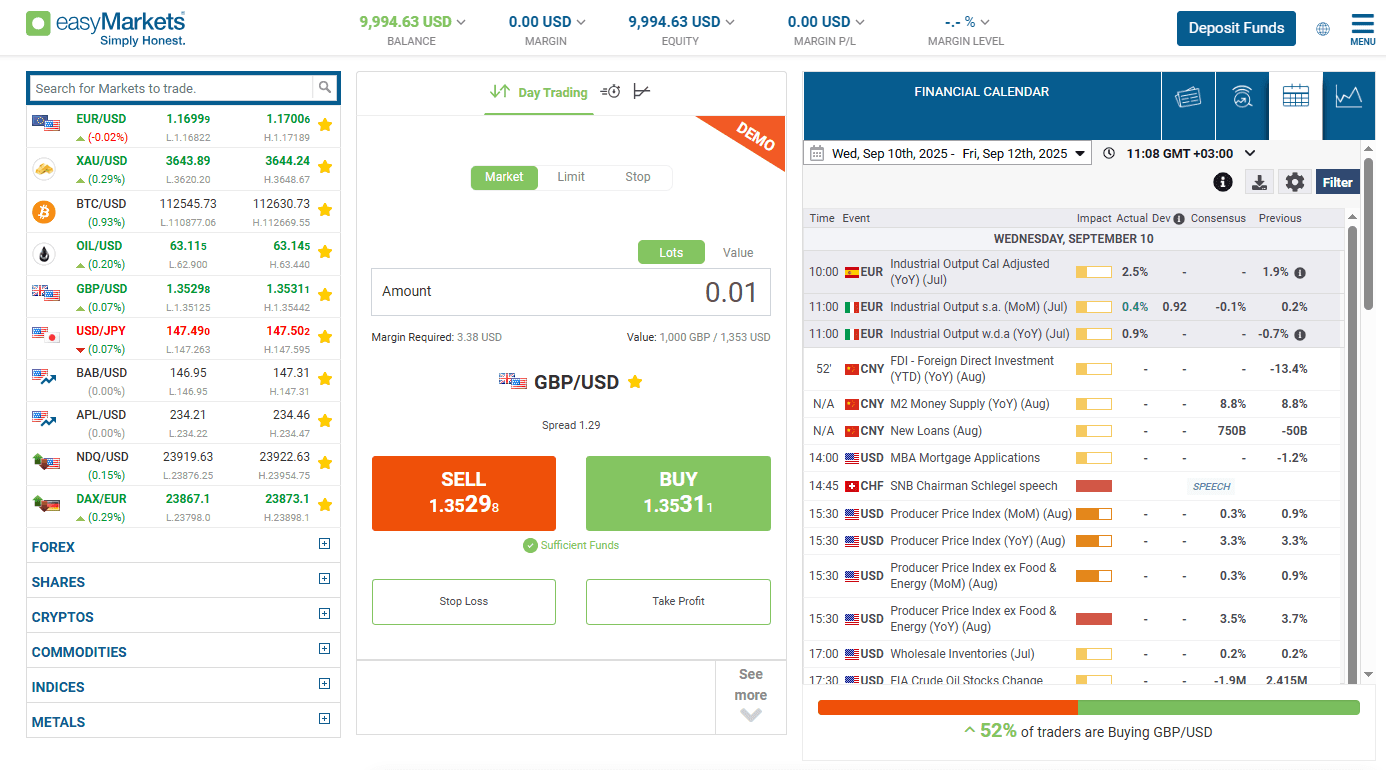Click the NDQ/USD index icon
Viewport: 1386px width, 770px height.
(45, 461)
